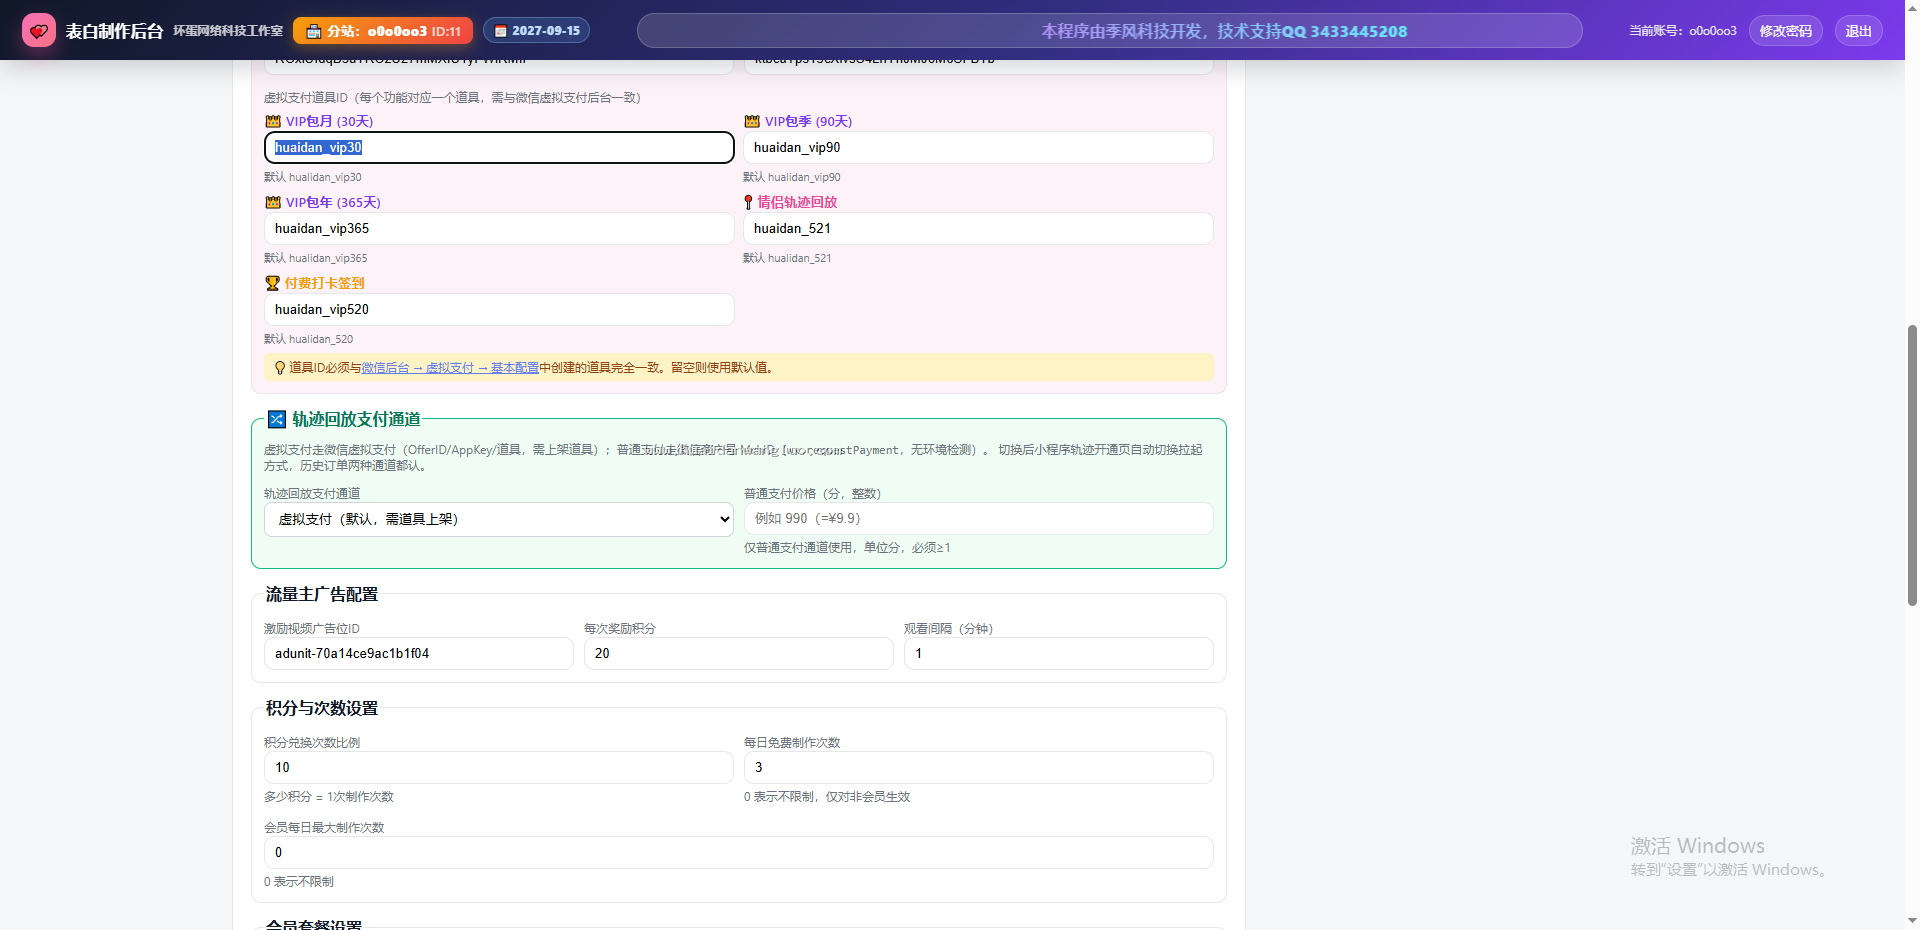Click the 当前账号: o0o0oo3 text

[x=1683, y=31]
